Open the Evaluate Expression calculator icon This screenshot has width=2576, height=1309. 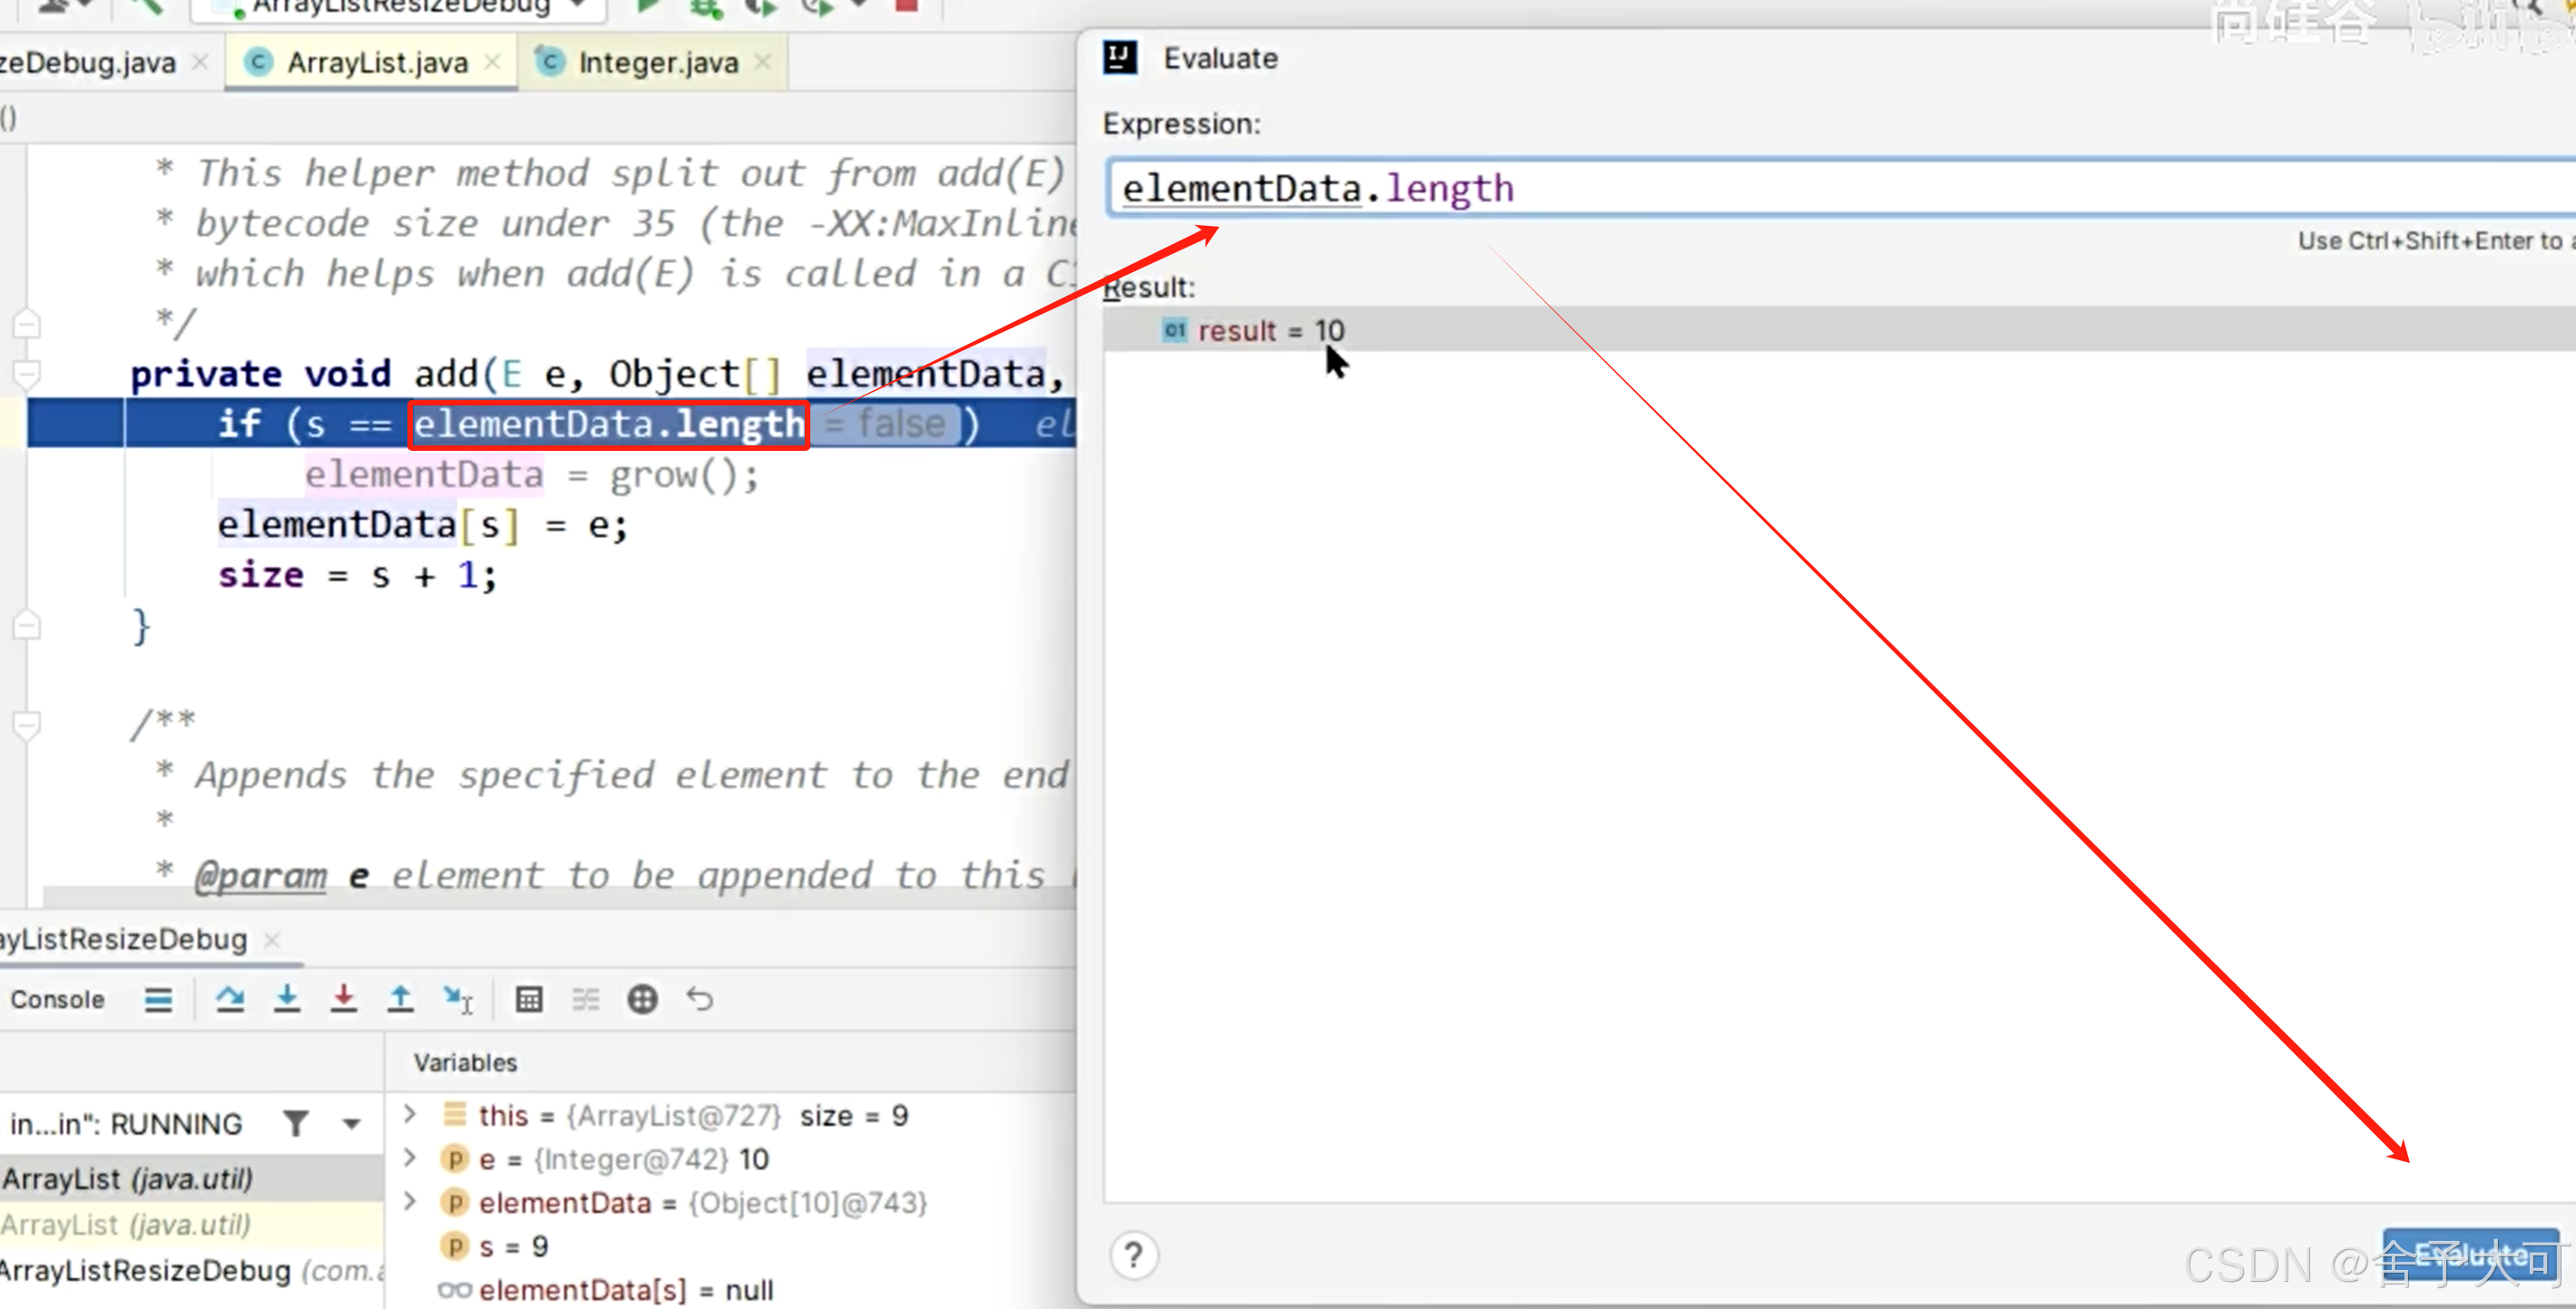(x=529, y=999)
